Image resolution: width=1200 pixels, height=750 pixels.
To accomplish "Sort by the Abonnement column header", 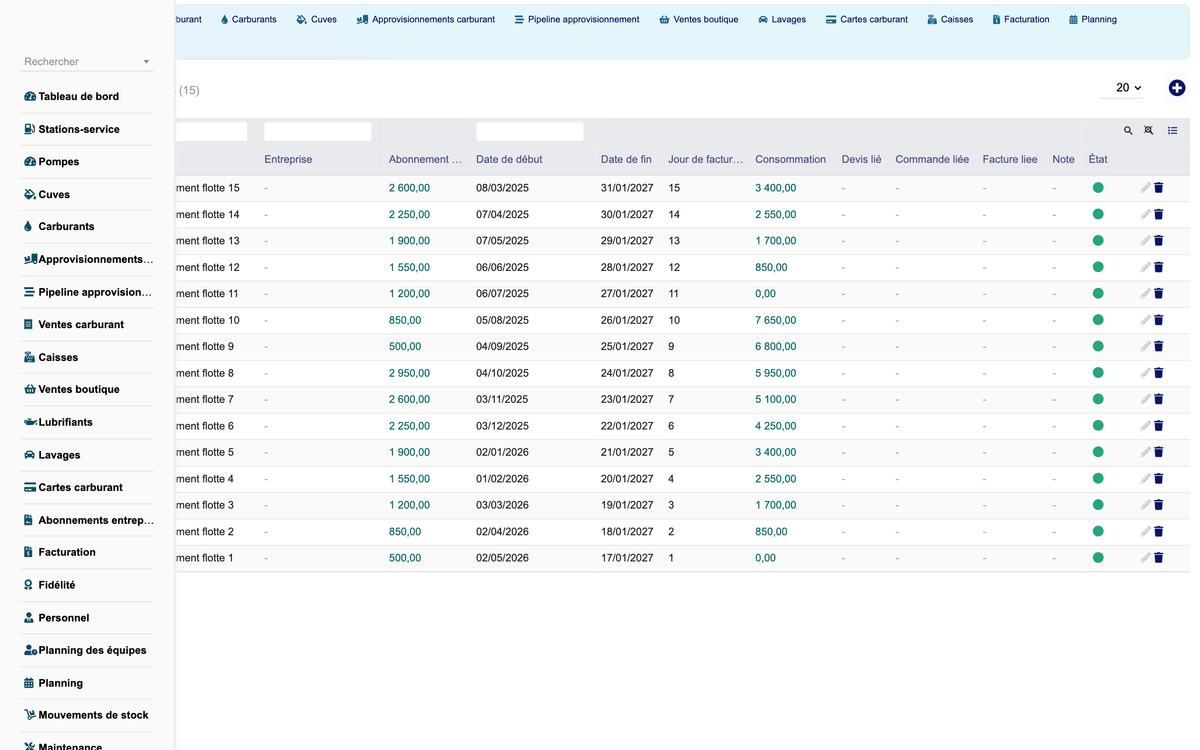I will [426, 159].
